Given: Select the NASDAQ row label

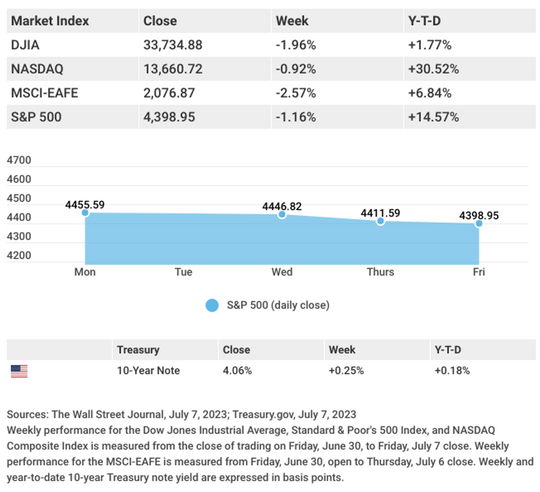Looking at the screenshot, I should coord(37,69).
